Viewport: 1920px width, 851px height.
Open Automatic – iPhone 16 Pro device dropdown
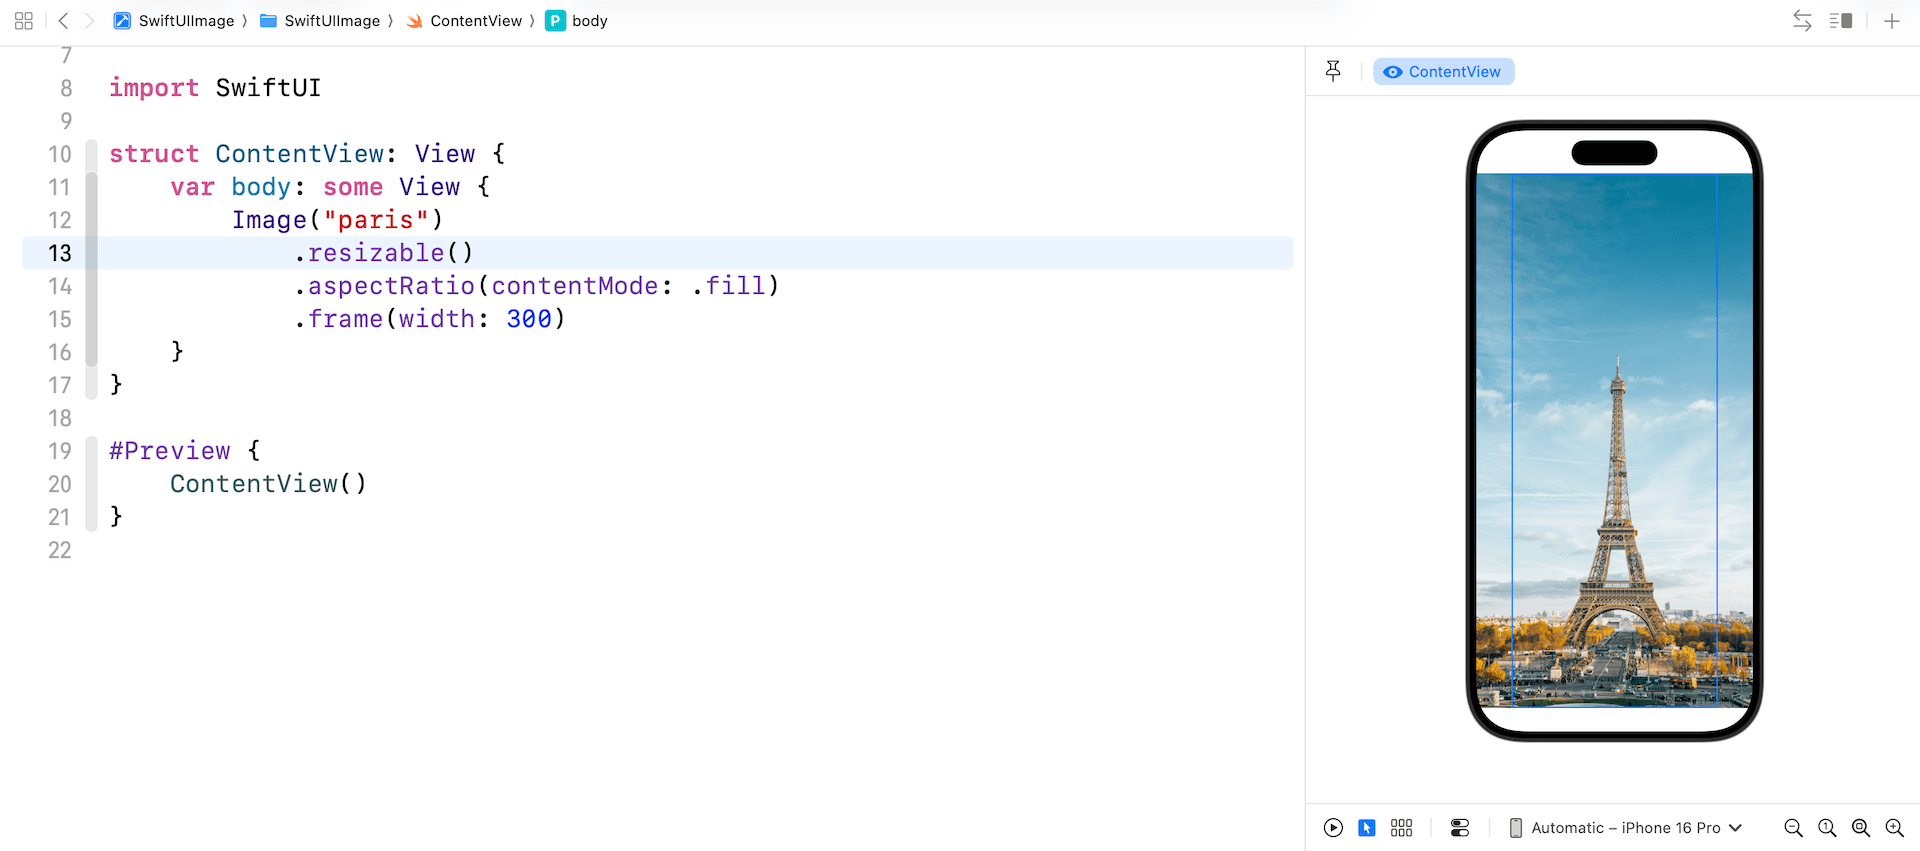(1625, 828)
